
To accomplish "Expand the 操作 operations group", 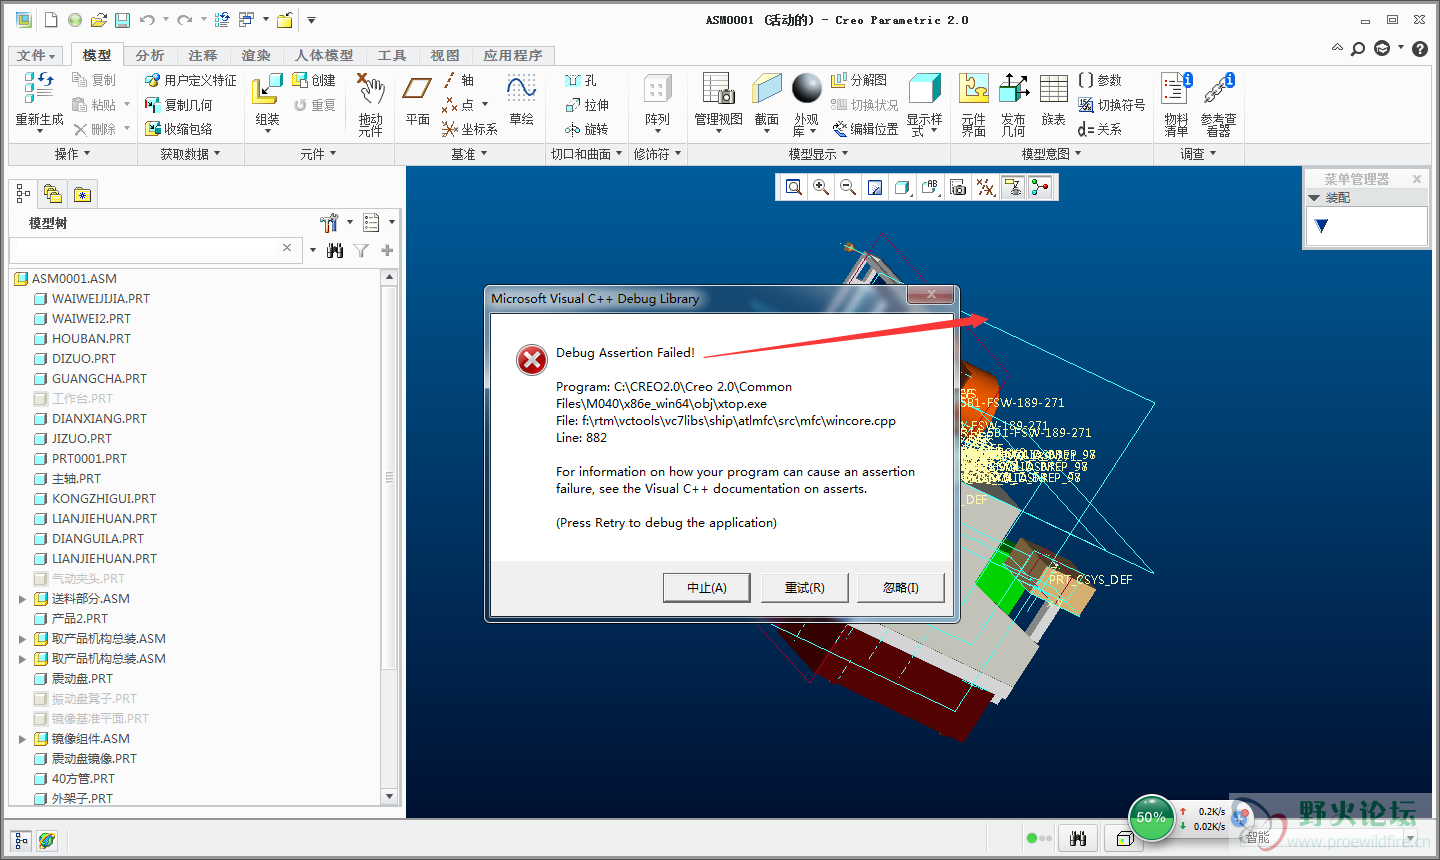I will [72, 154].
